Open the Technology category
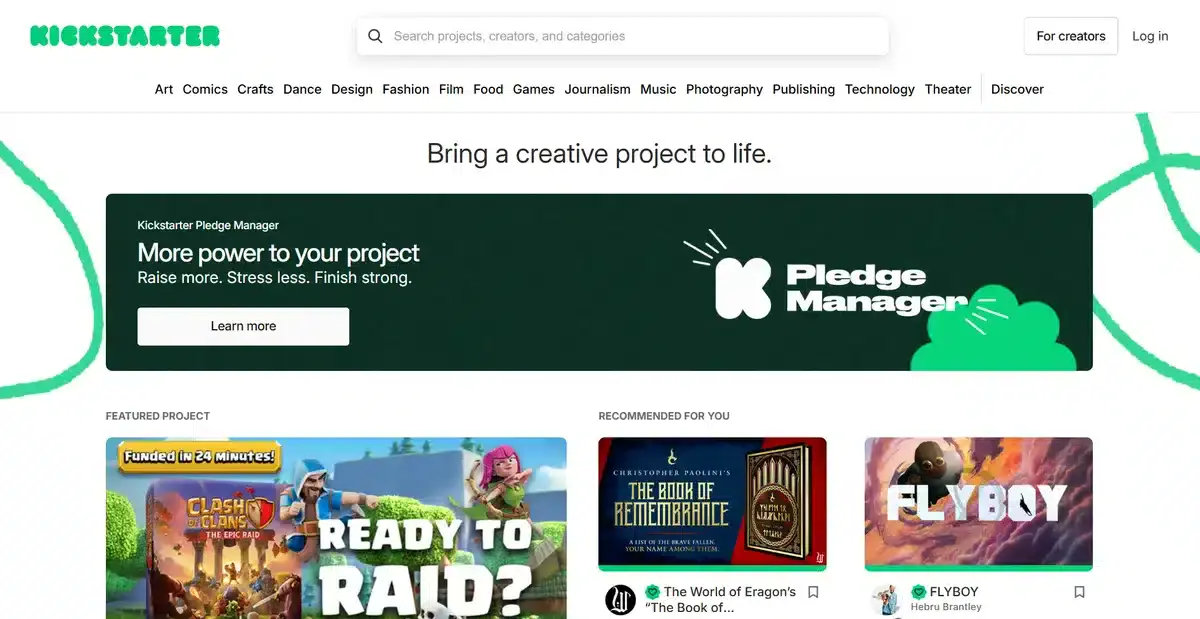This screenshot has height=619, width=1200. pyautogui.click(x=879, y=89)
